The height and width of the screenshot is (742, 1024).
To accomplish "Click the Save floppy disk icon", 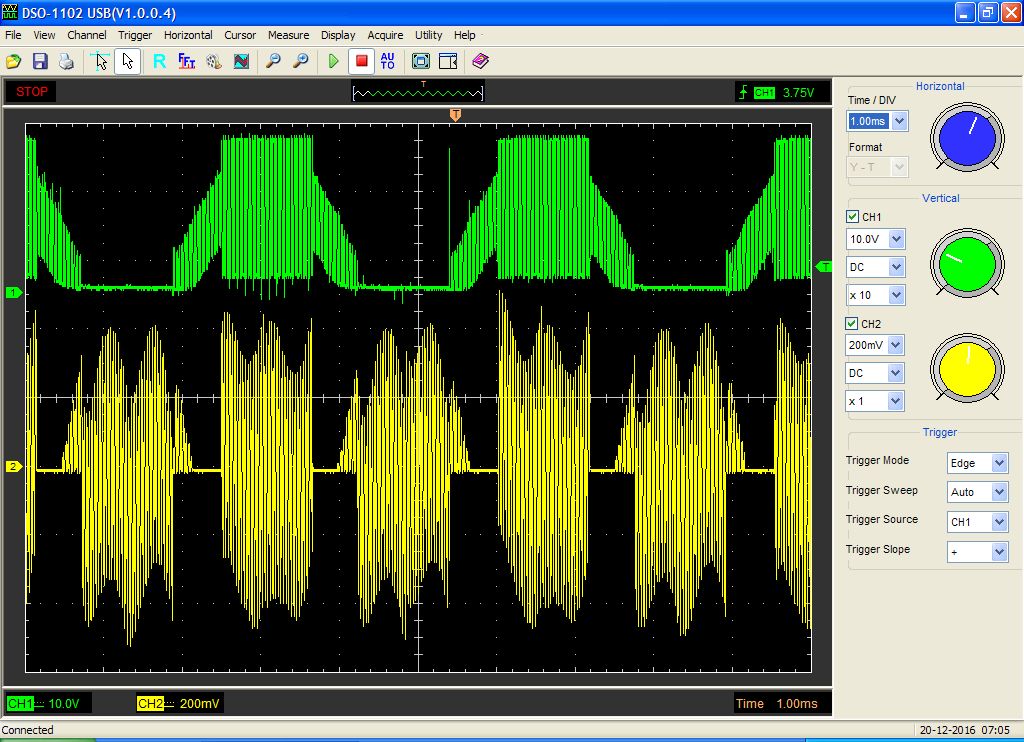I will click(40, 61).
